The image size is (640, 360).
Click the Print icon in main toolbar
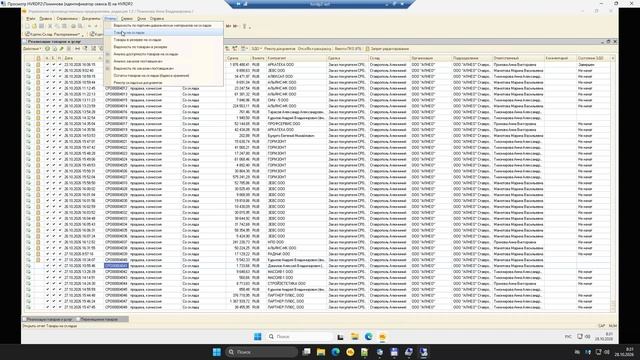(x=73, y=27)
